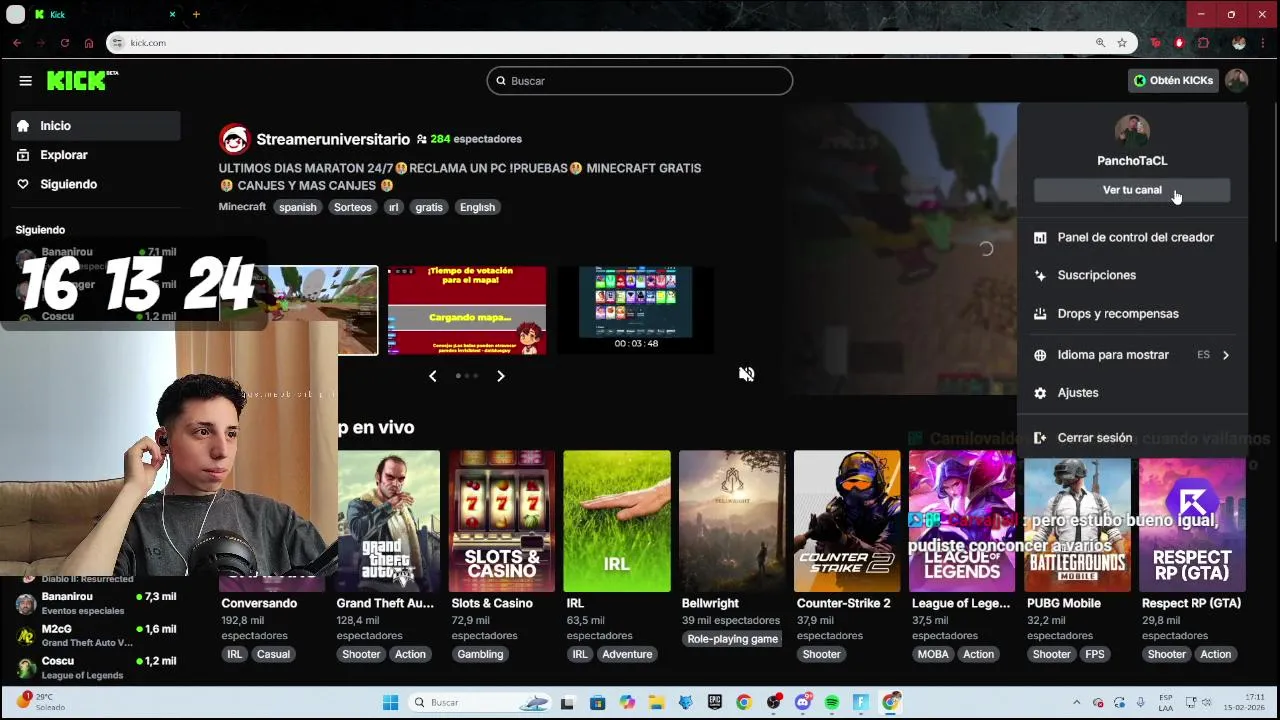Open Bananirou Eventos especiales sidebar channel
Viewport: 1280px width, 720px height.
(x=96, y=603)
